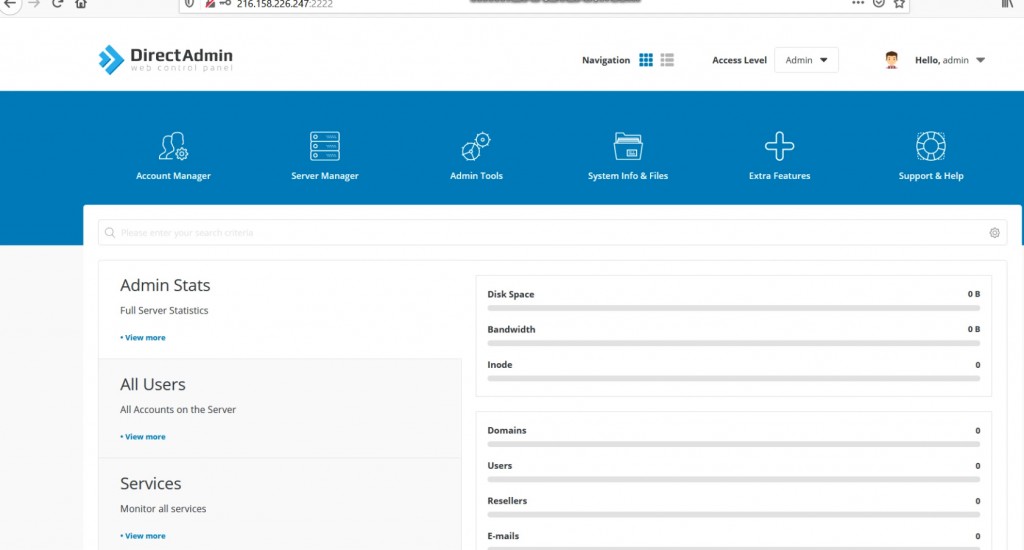Open browser library icon
The image size is (1024, 550).
(x=1008, y=4)
